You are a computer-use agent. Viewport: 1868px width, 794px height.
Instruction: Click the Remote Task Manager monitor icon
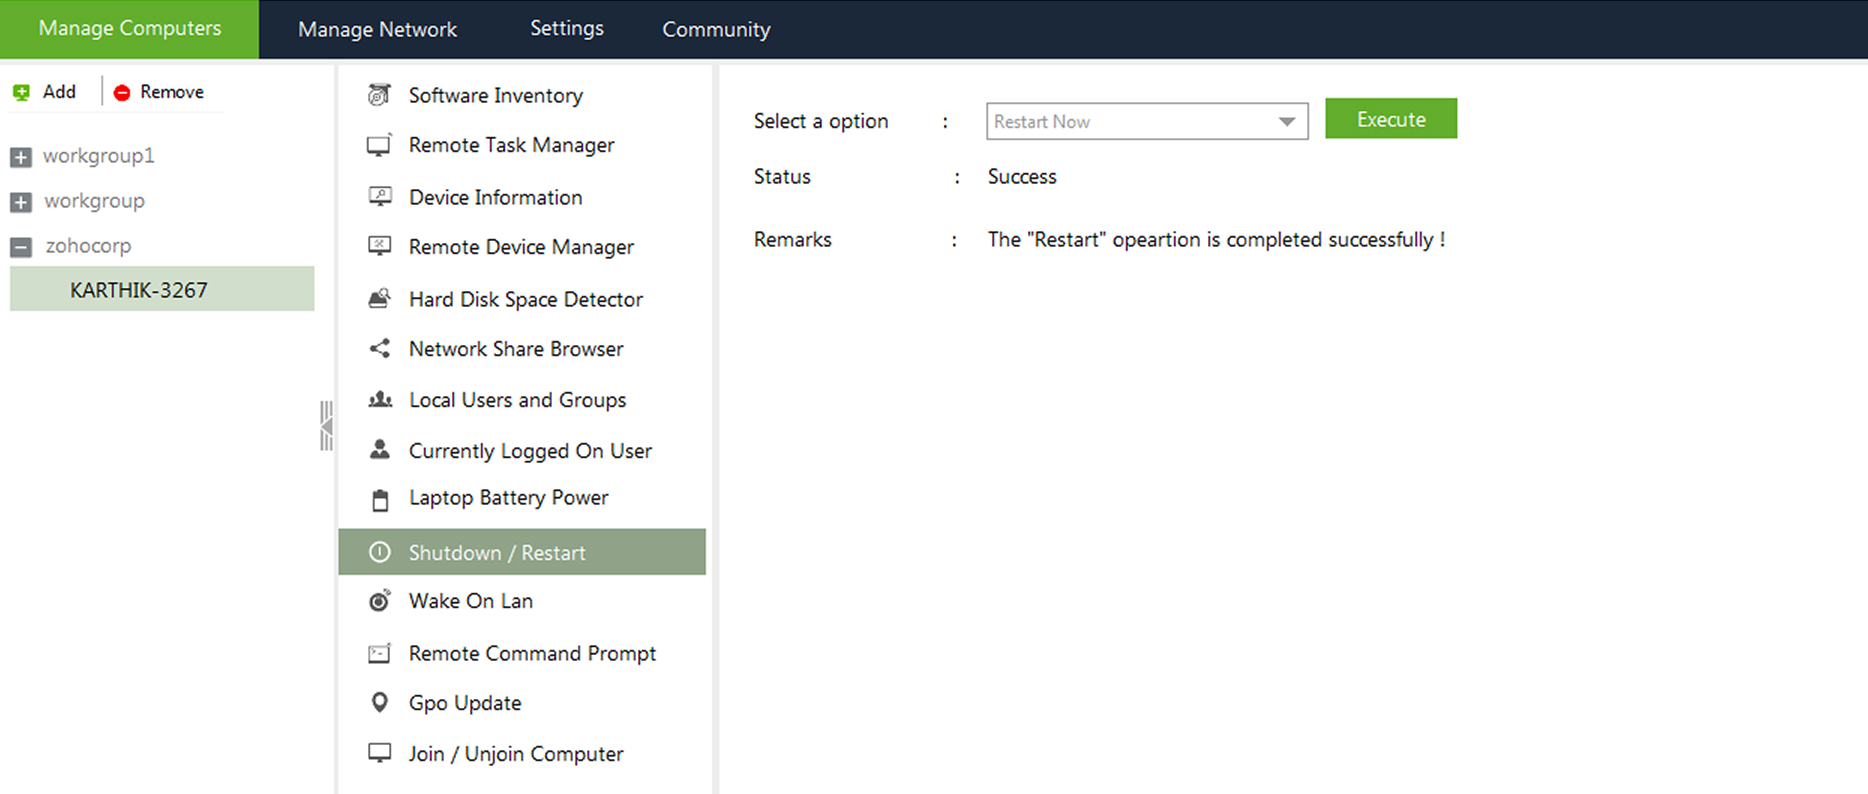[379, 145]
